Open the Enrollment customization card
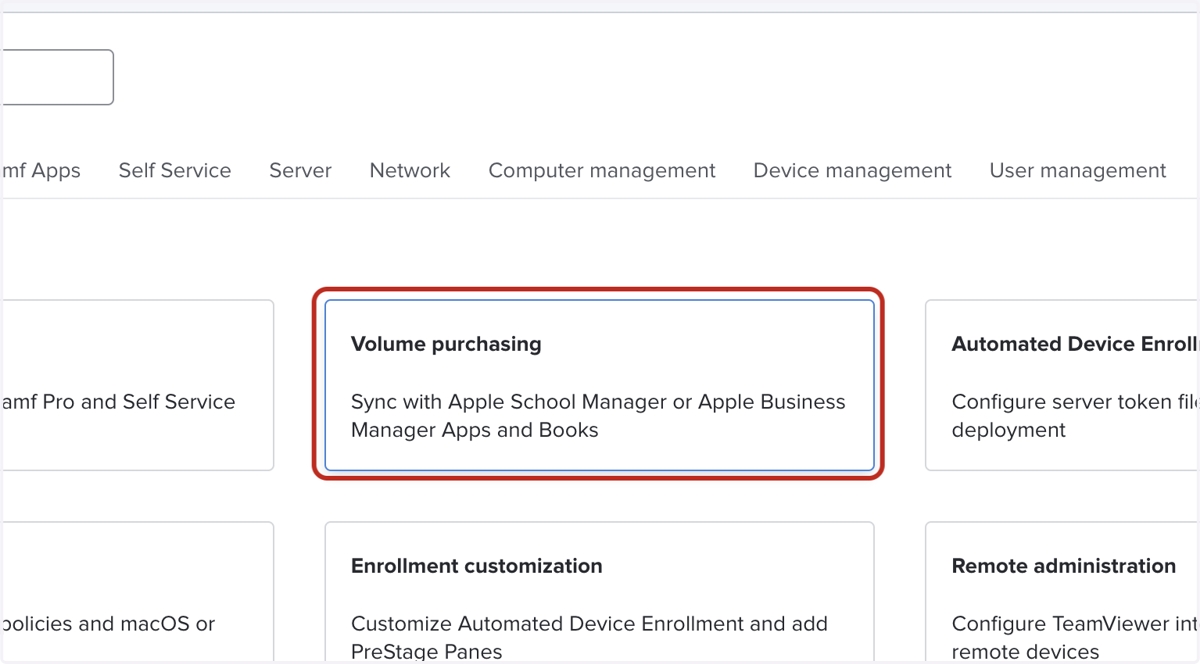1200x664 pixels. [x=599, y=592]
